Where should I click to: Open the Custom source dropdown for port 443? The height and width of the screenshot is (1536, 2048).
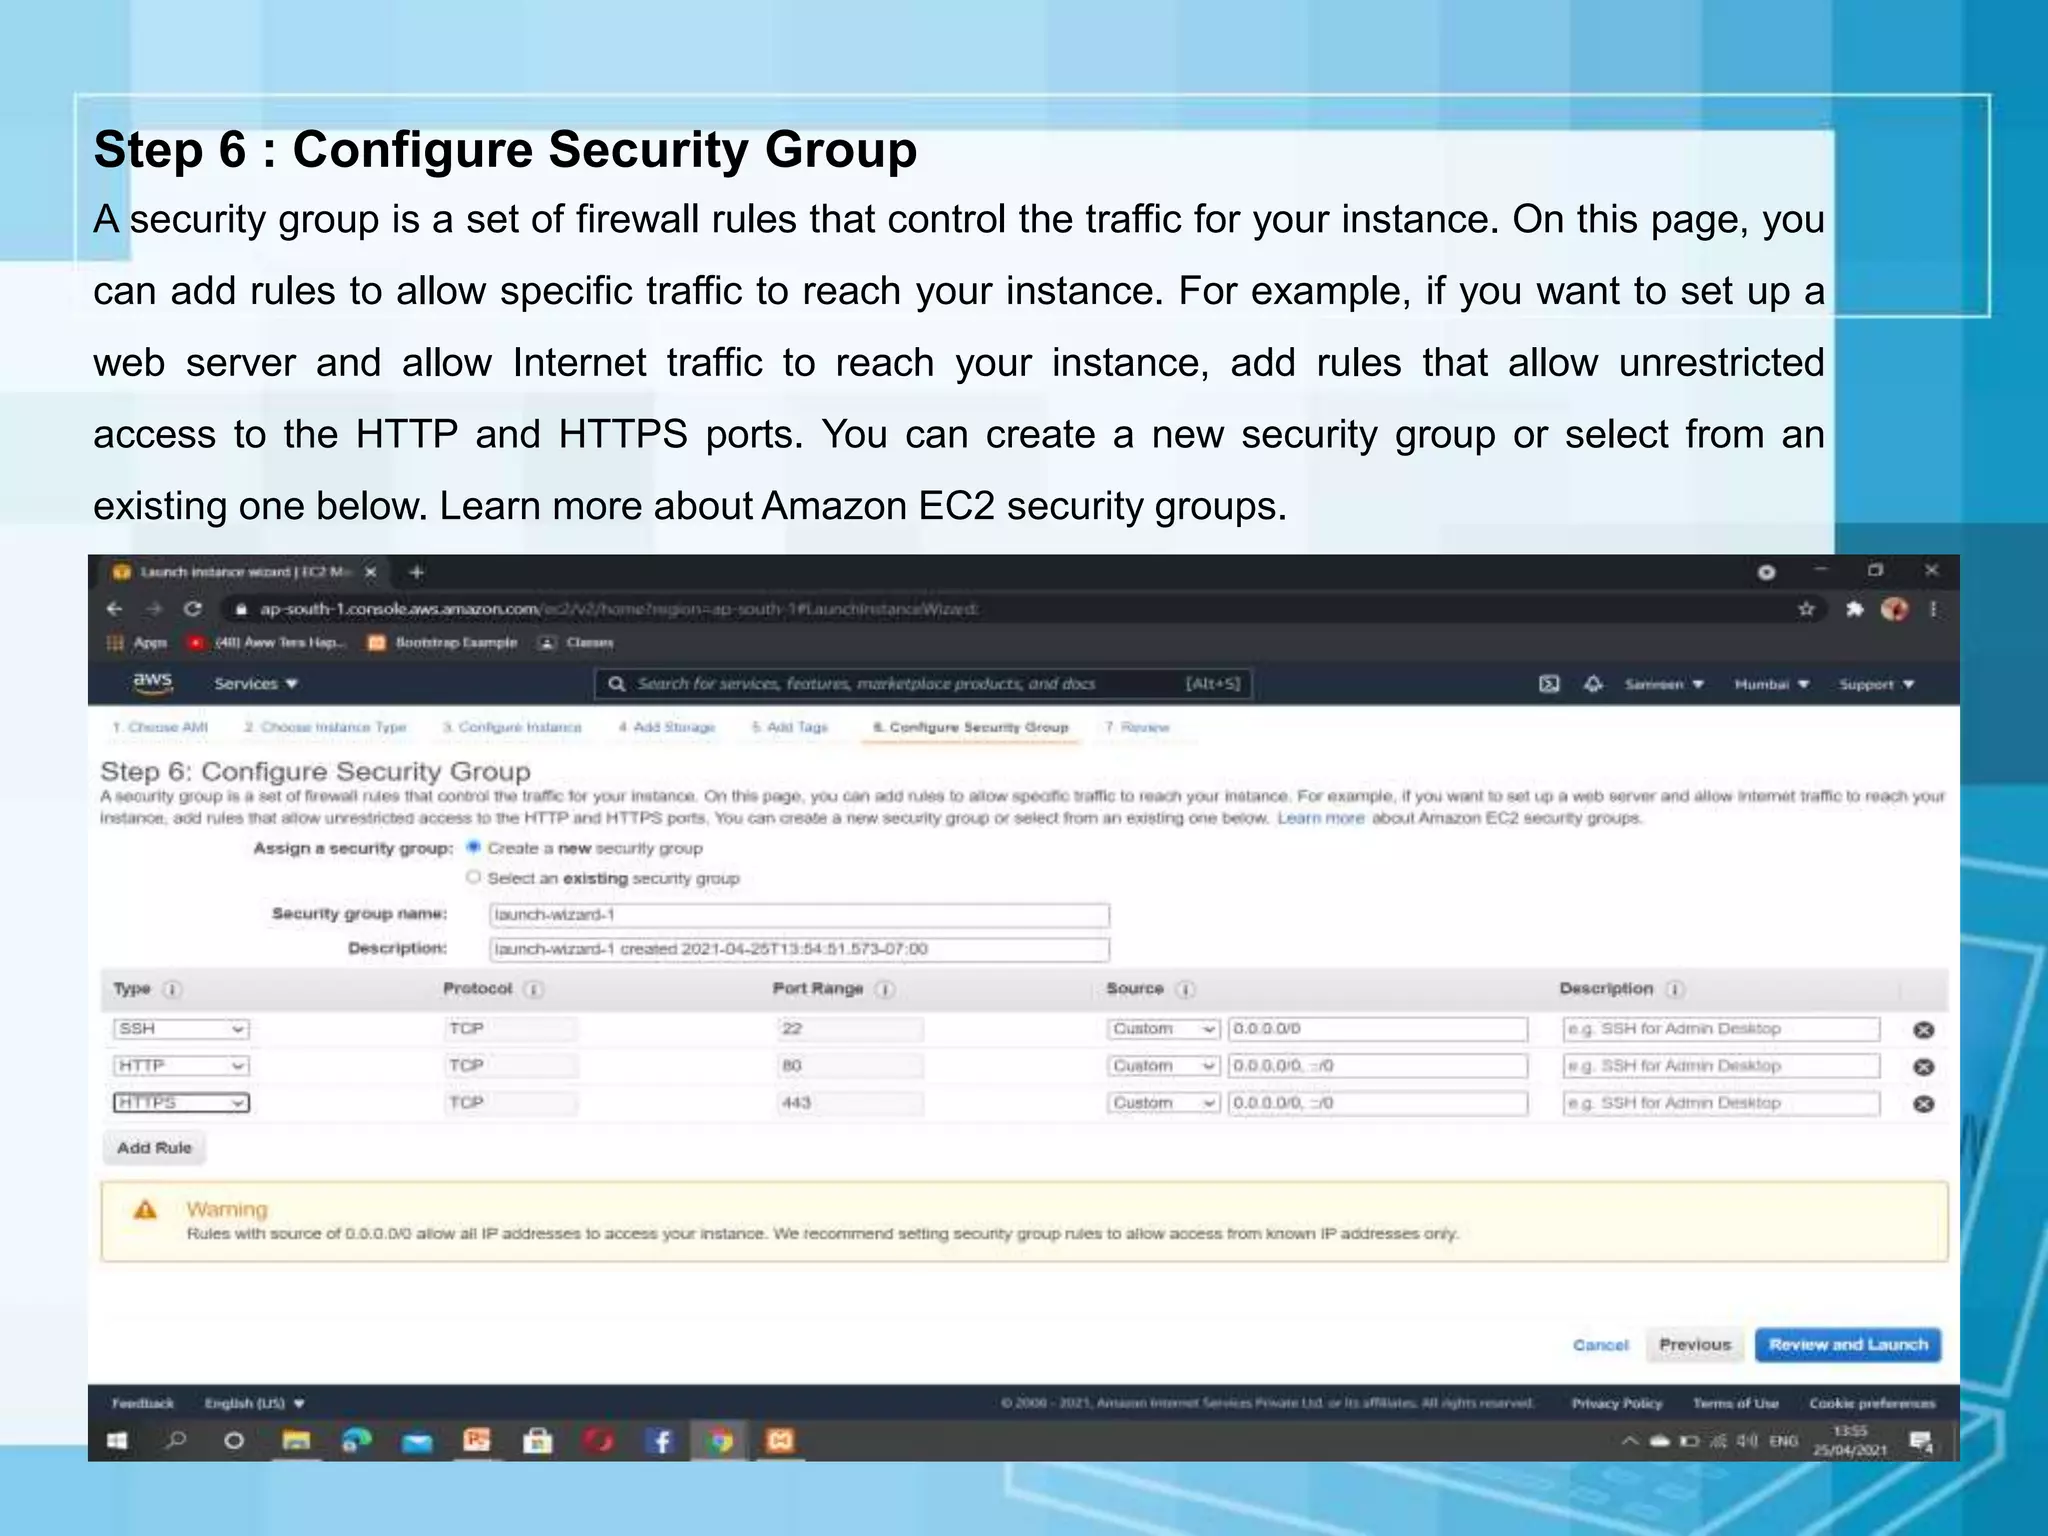pyautogui.click(x=1163, y=1103)
